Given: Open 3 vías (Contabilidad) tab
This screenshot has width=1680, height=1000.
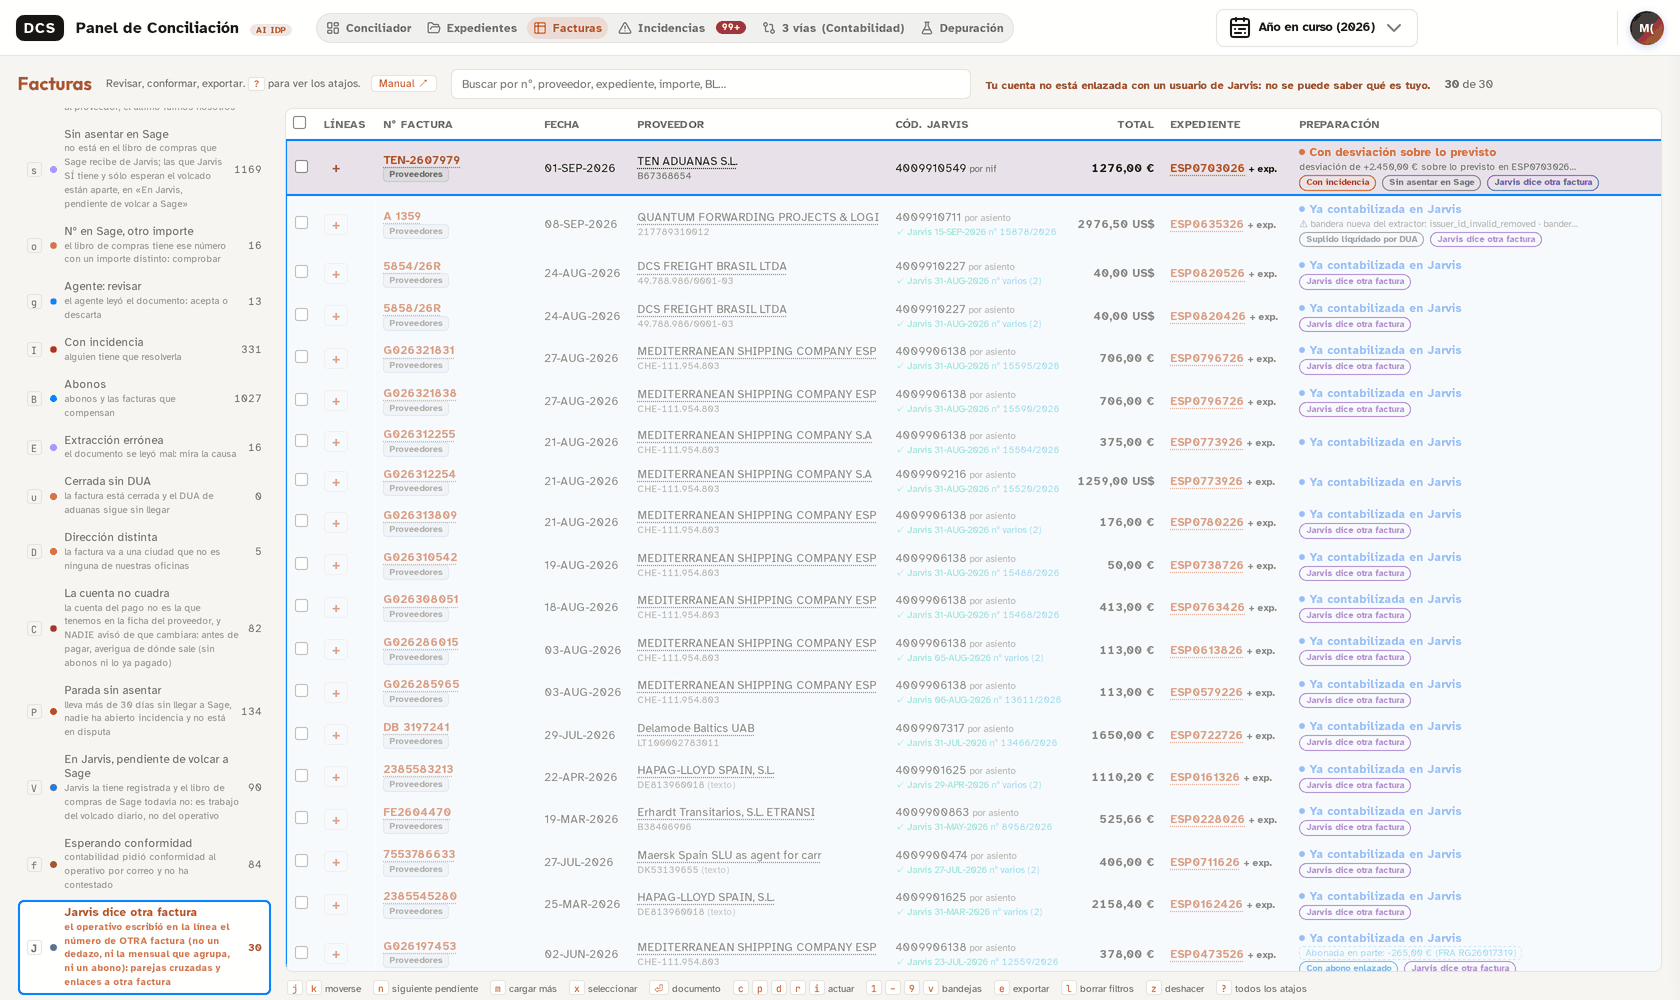Looking at the screenshot, I should [x=833, y=28].
